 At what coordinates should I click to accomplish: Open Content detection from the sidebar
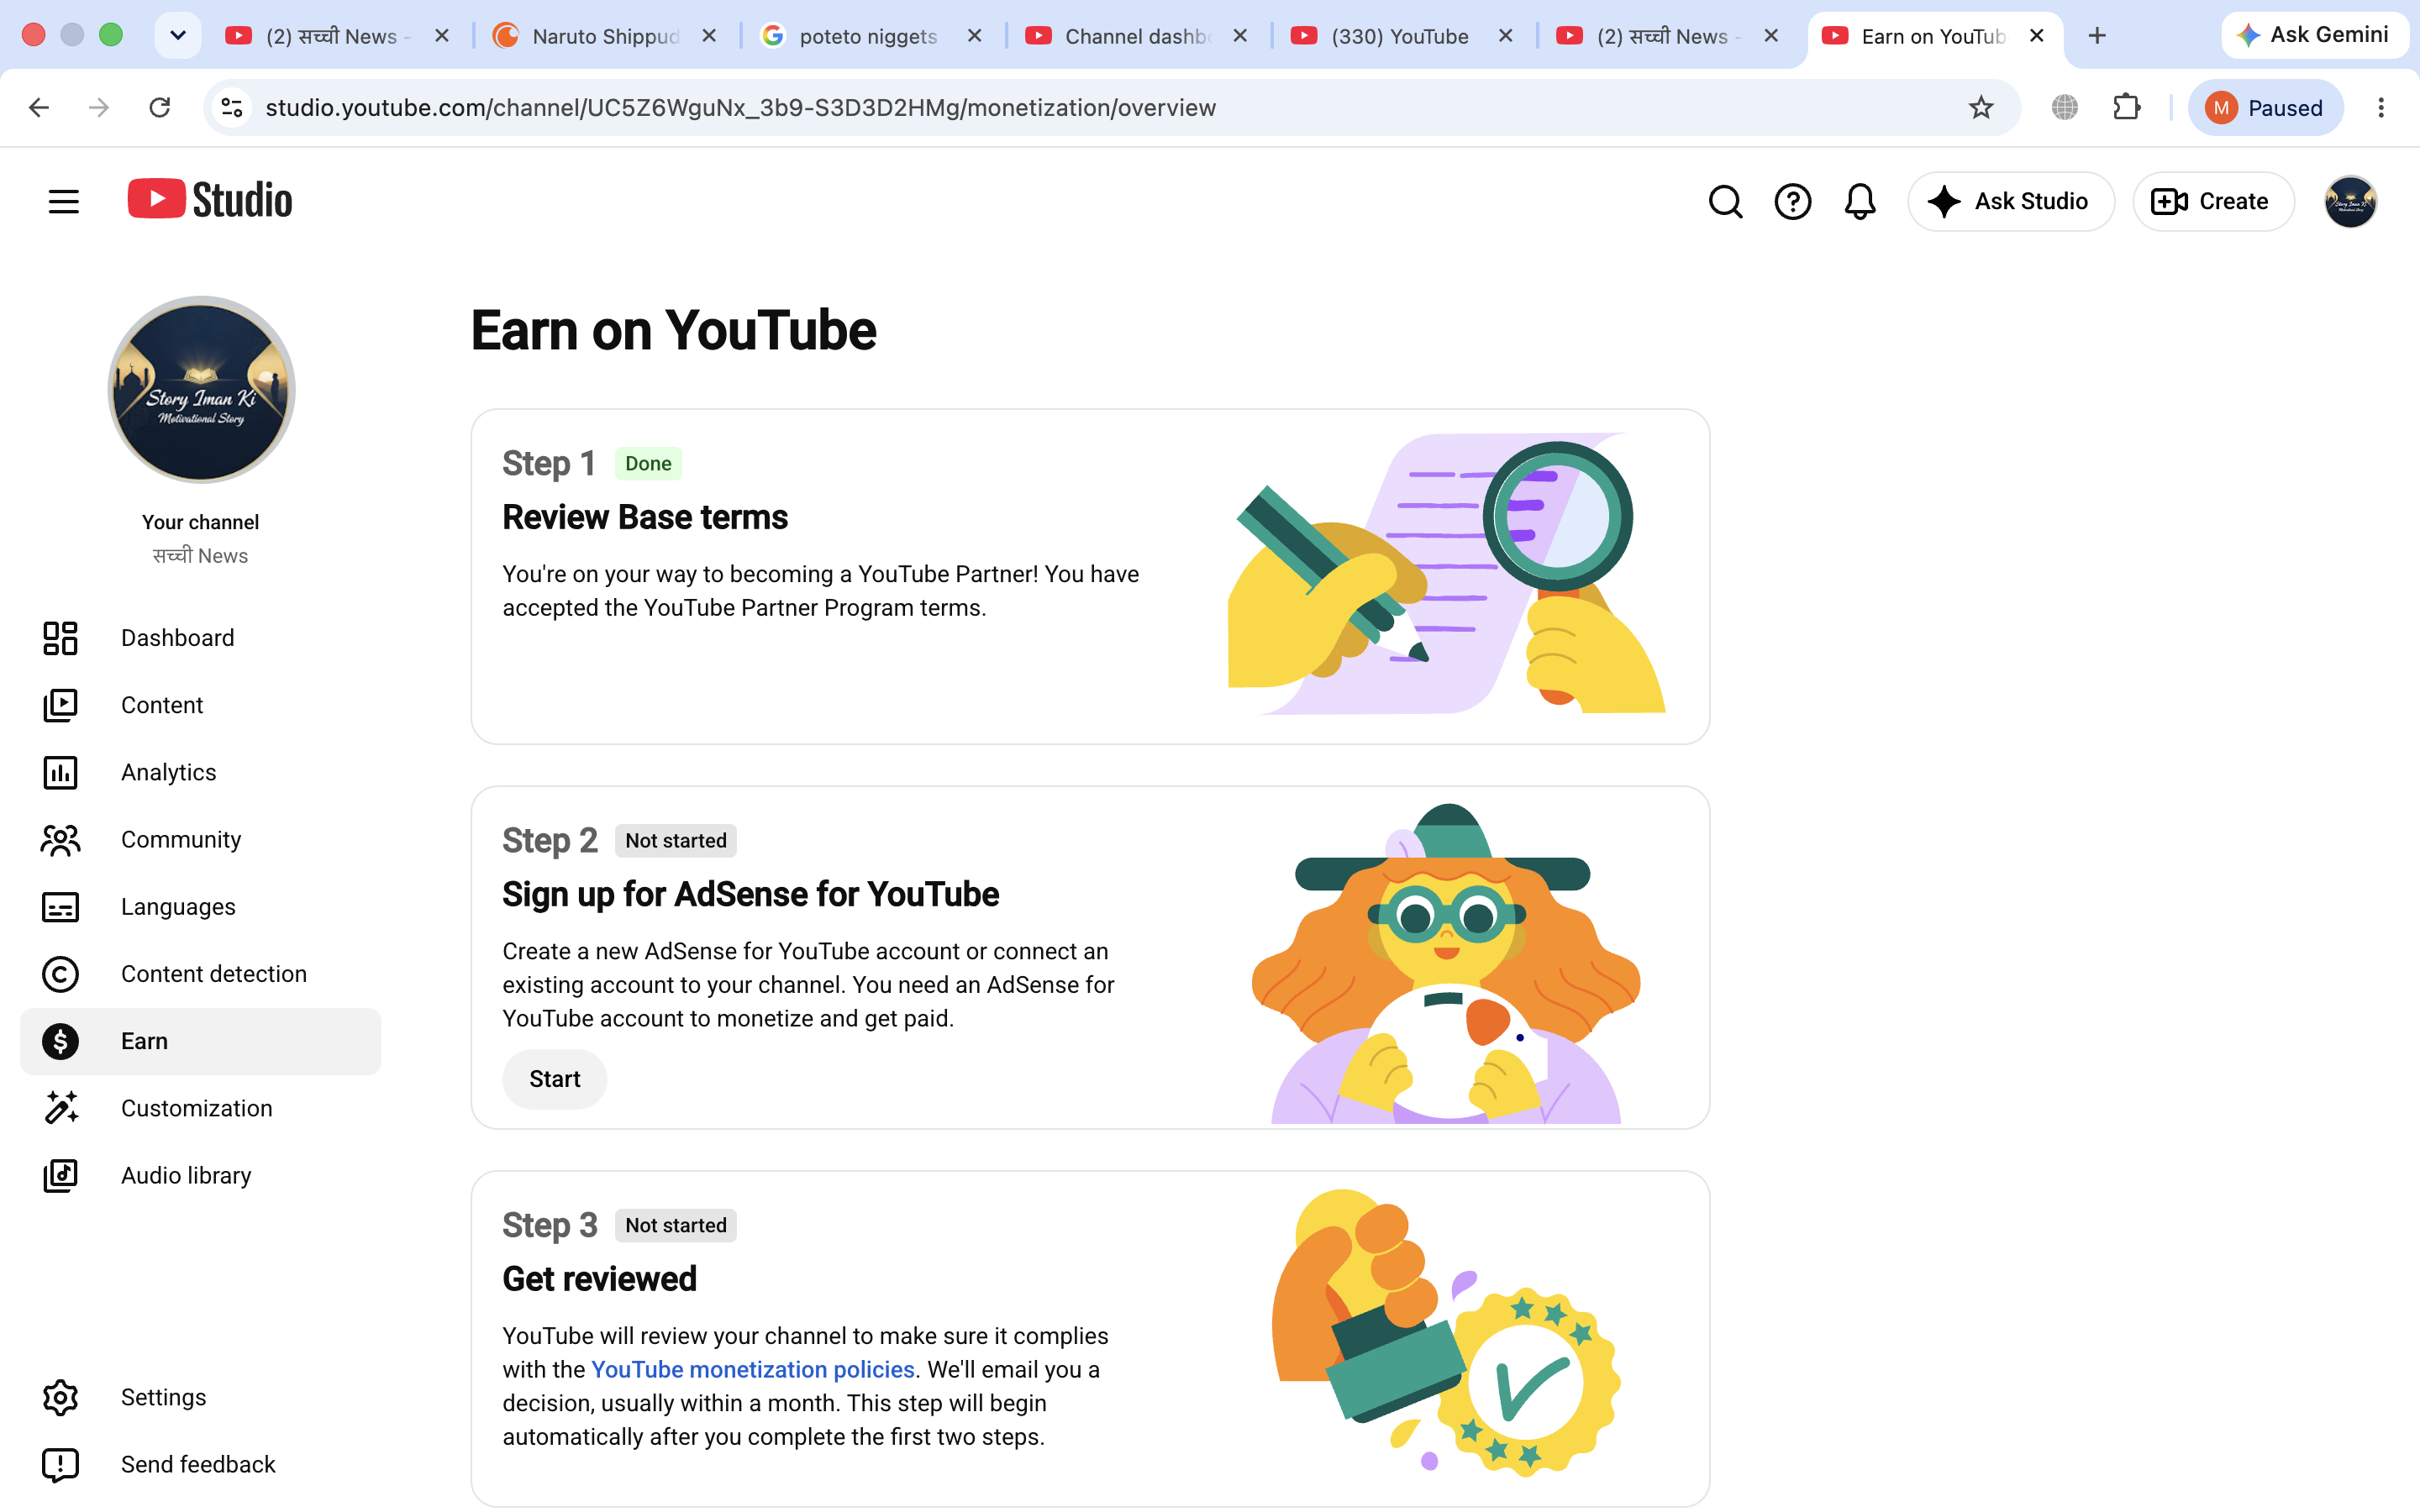tap(200, 974)
